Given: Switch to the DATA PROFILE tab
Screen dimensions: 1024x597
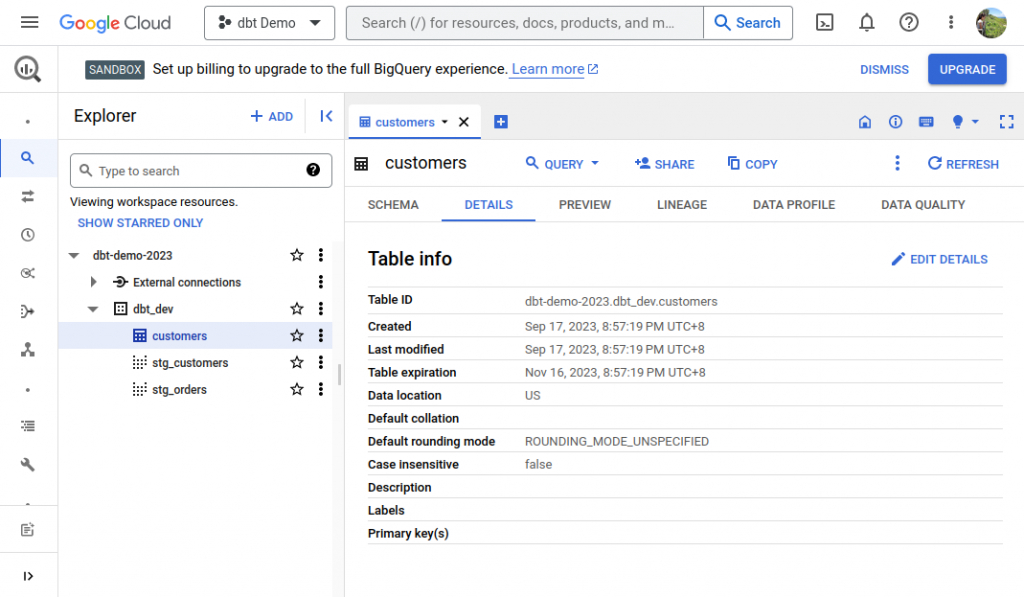Looking at the screenshot, I should coord(793,204).
